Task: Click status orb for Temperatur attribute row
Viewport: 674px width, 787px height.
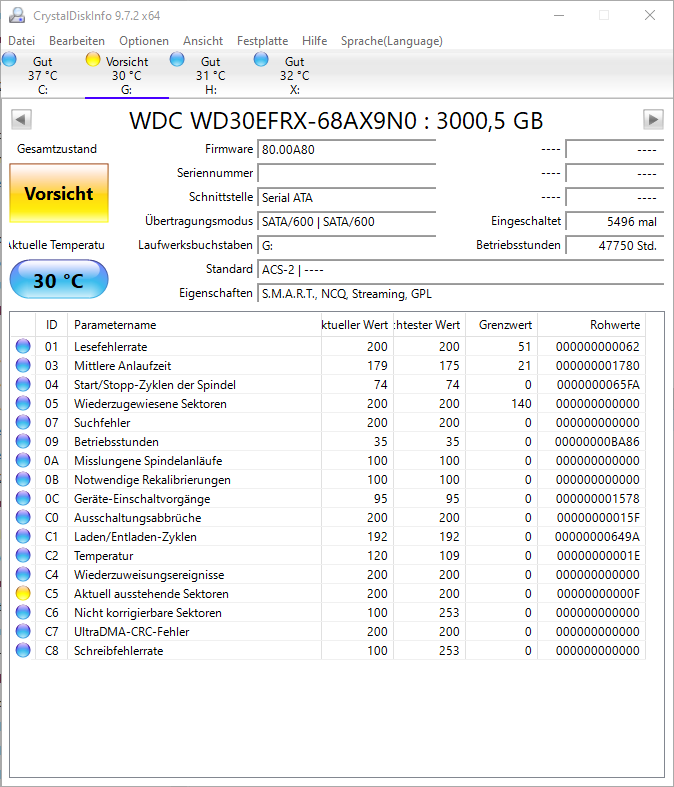Action: click(x=23, y=556)
